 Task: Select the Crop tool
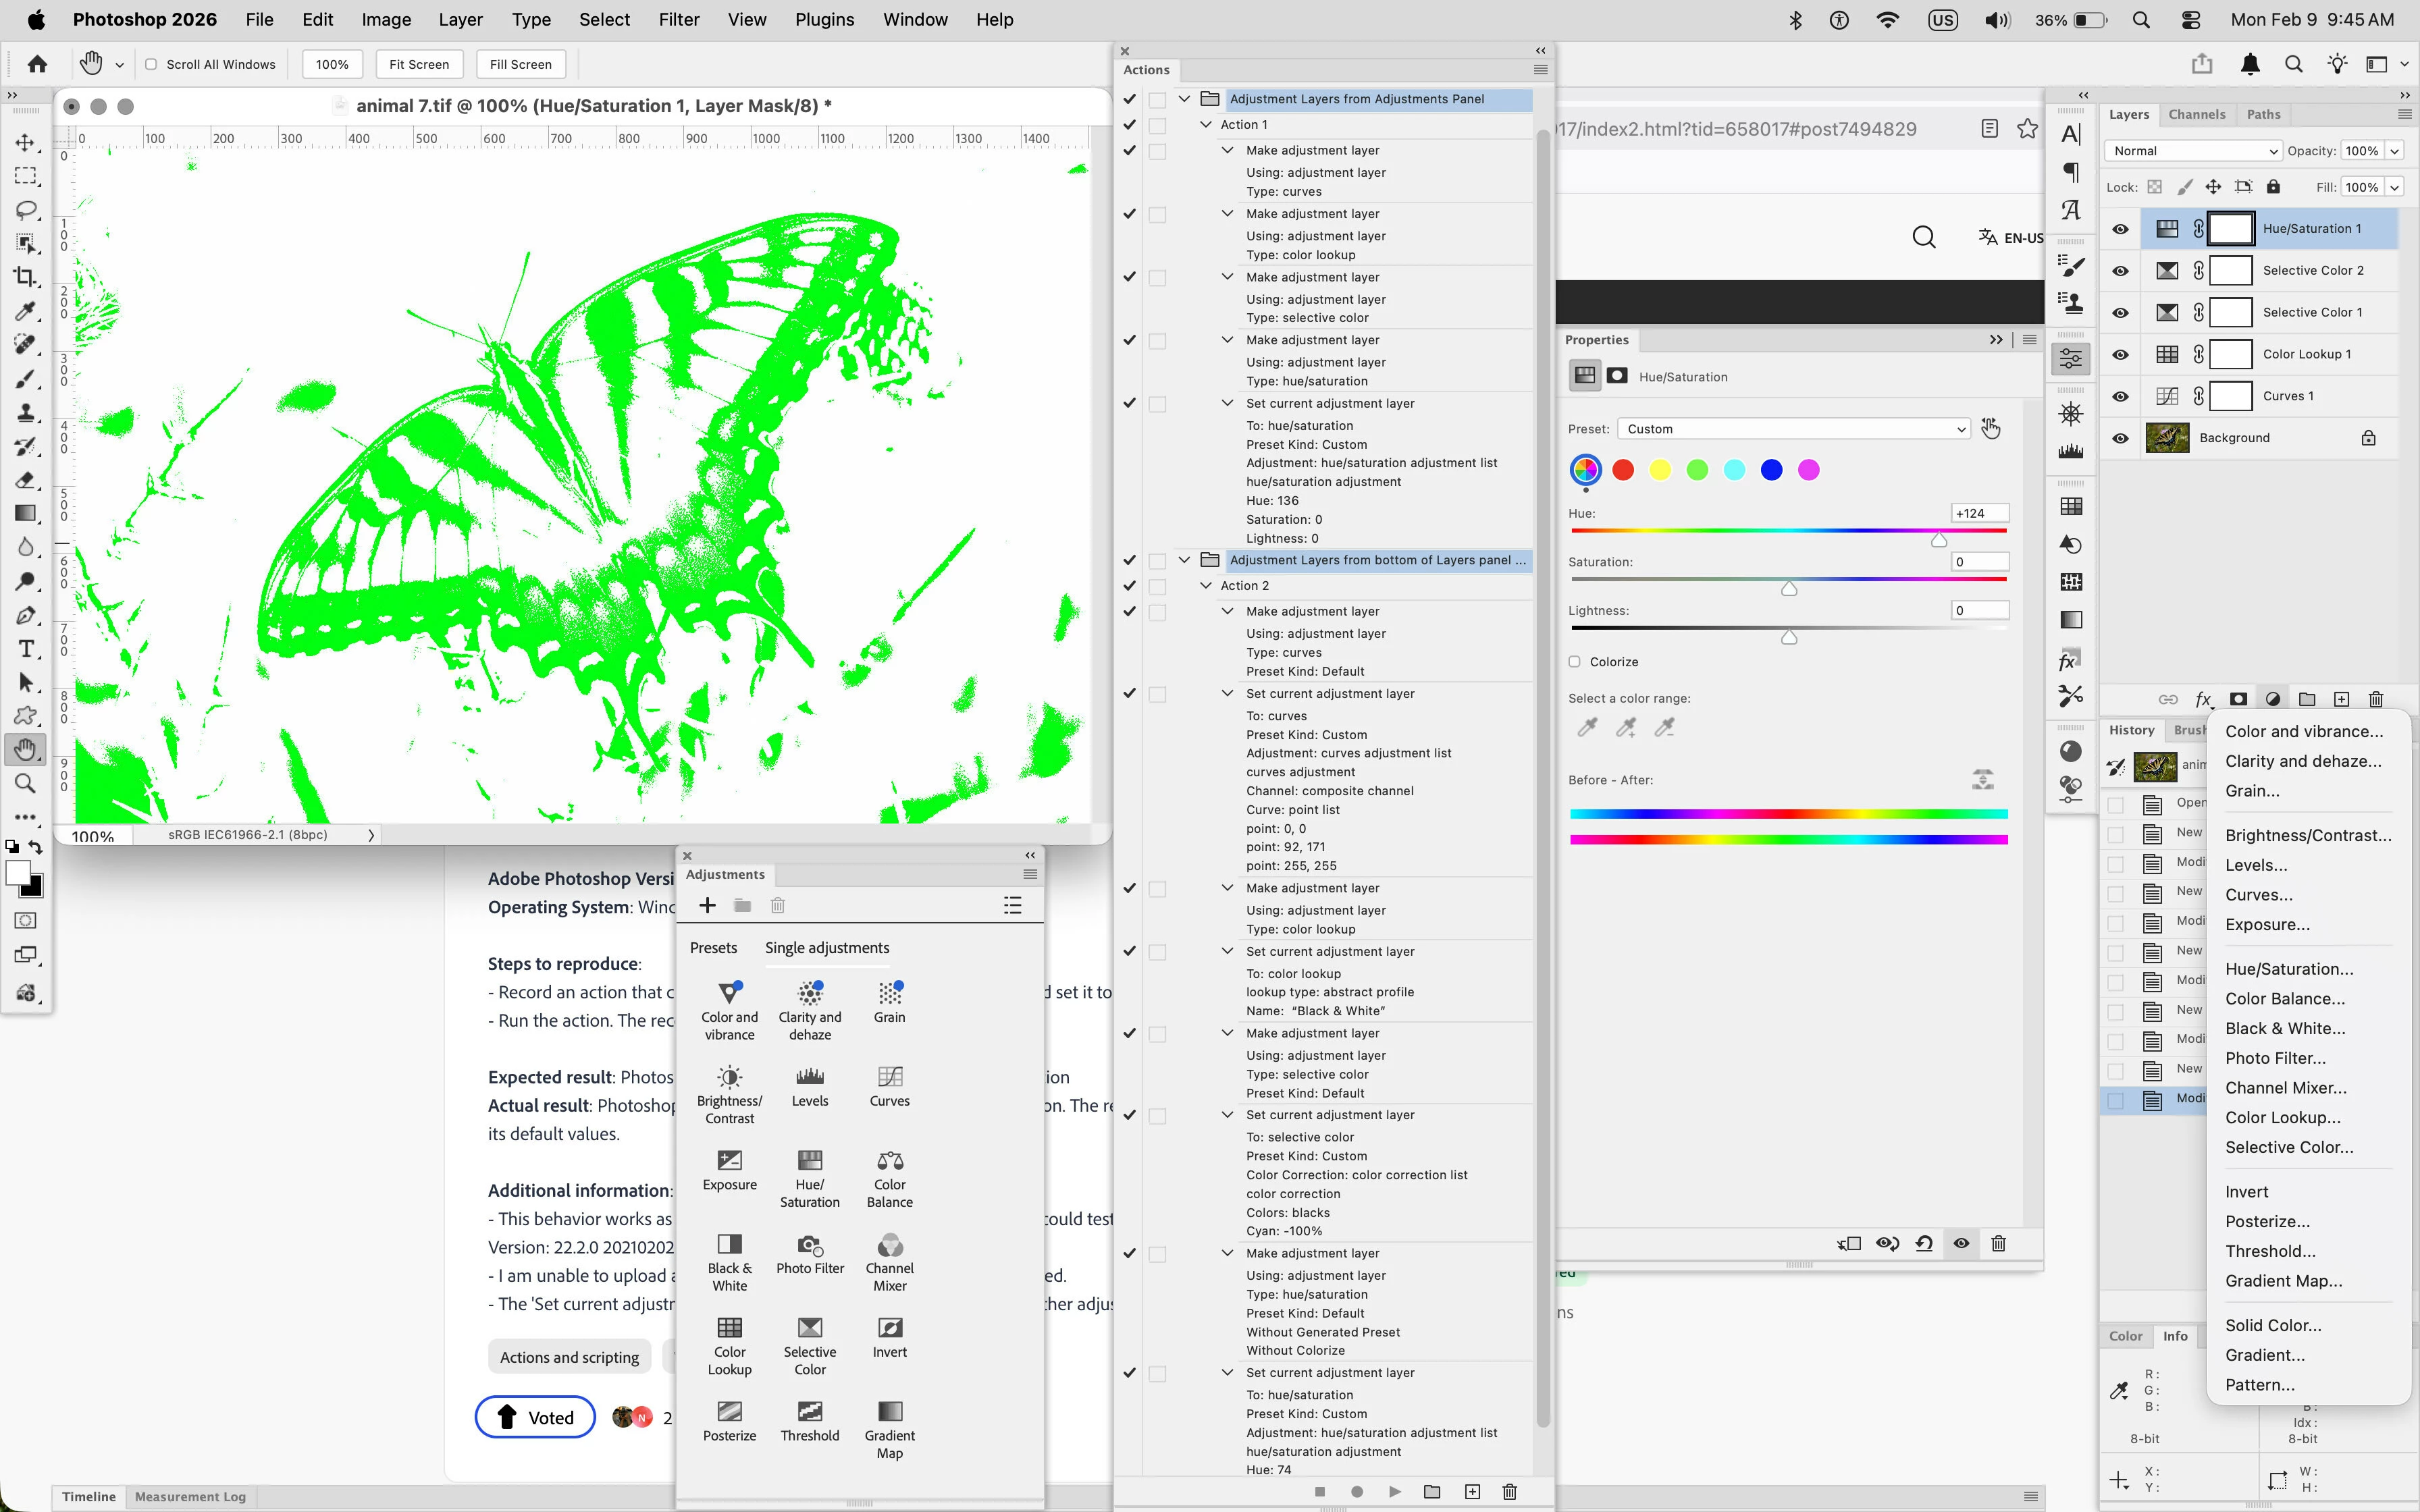(x=26, y=277)
